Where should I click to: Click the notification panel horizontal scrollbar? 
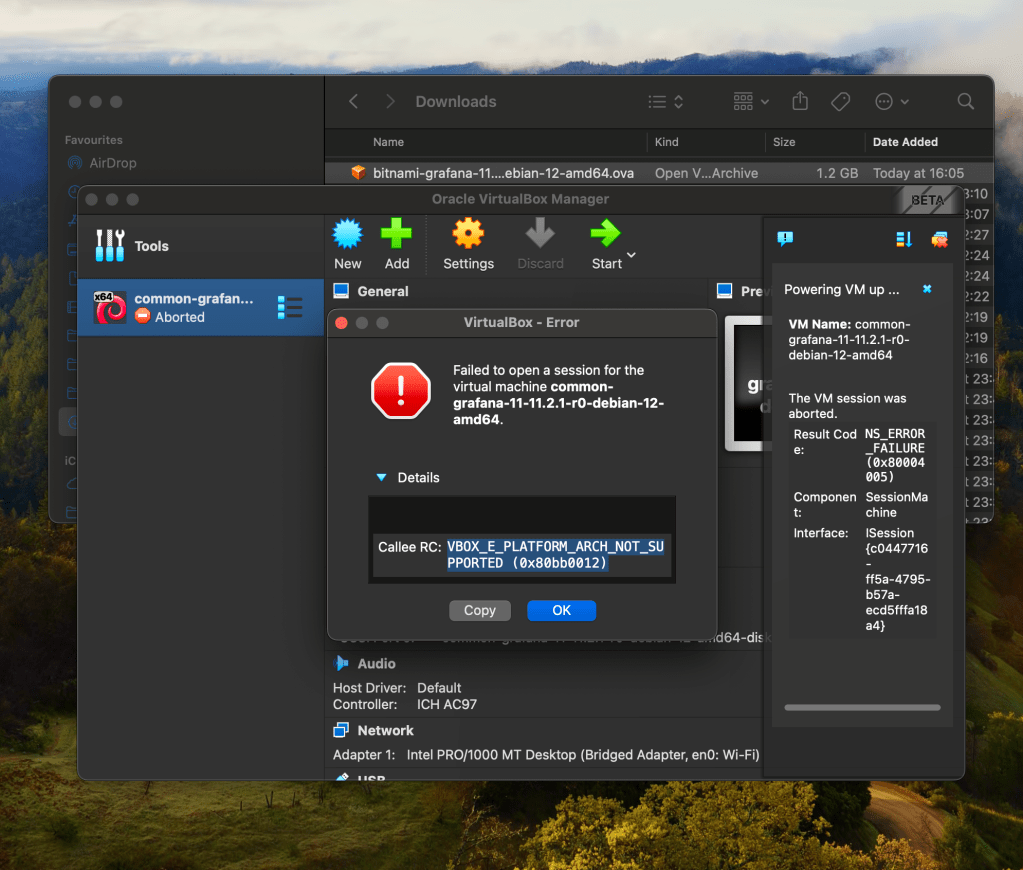(x=862, y=707)
